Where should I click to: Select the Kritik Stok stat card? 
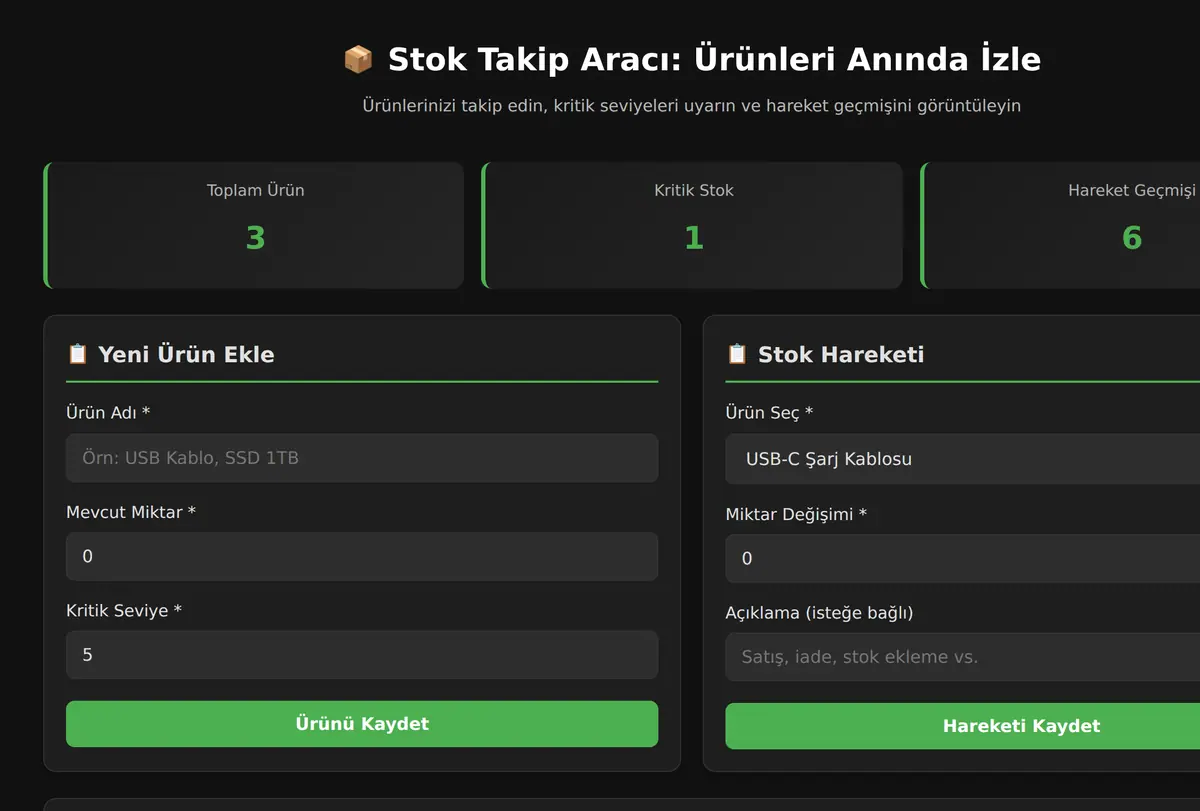tap(692, 225)
